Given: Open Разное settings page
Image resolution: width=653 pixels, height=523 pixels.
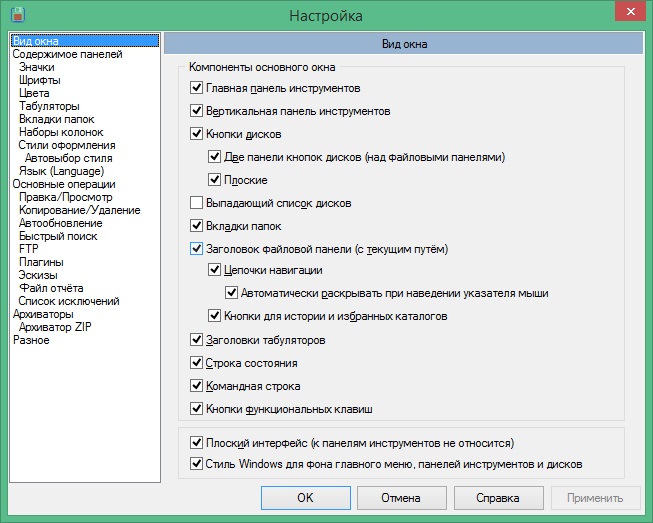Looking at the screenshot, I should 31,340.
